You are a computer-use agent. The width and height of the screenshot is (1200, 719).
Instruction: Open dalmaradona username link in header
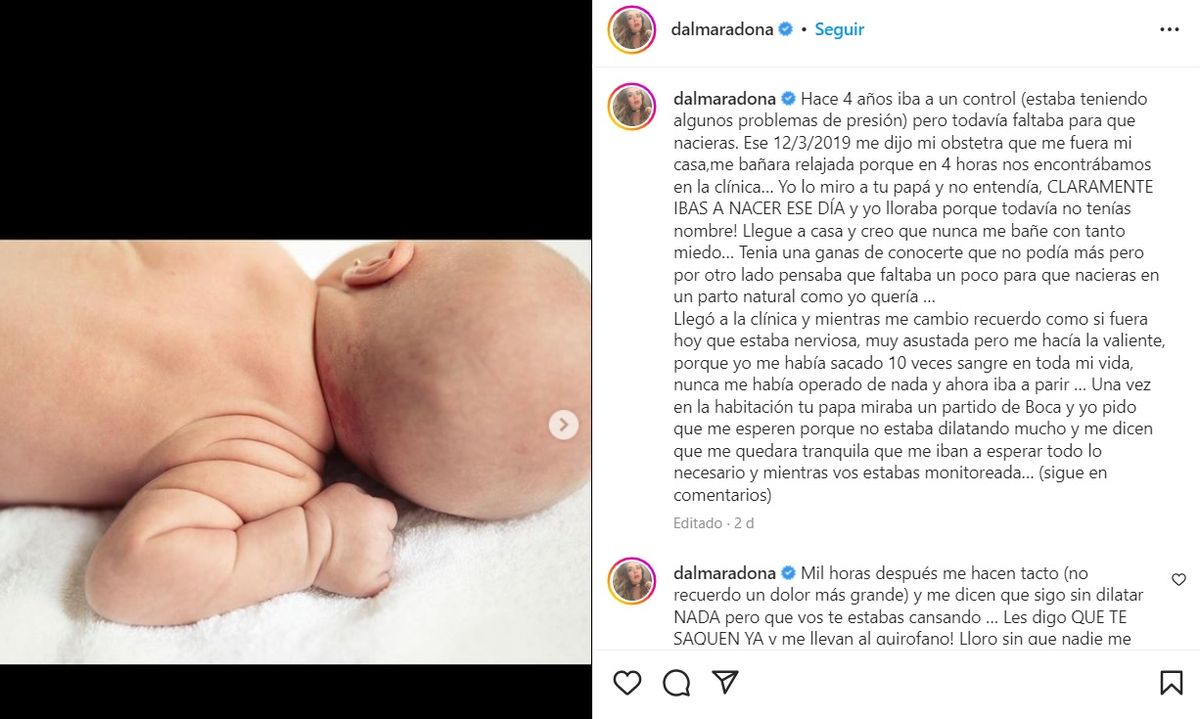[721, 29]
